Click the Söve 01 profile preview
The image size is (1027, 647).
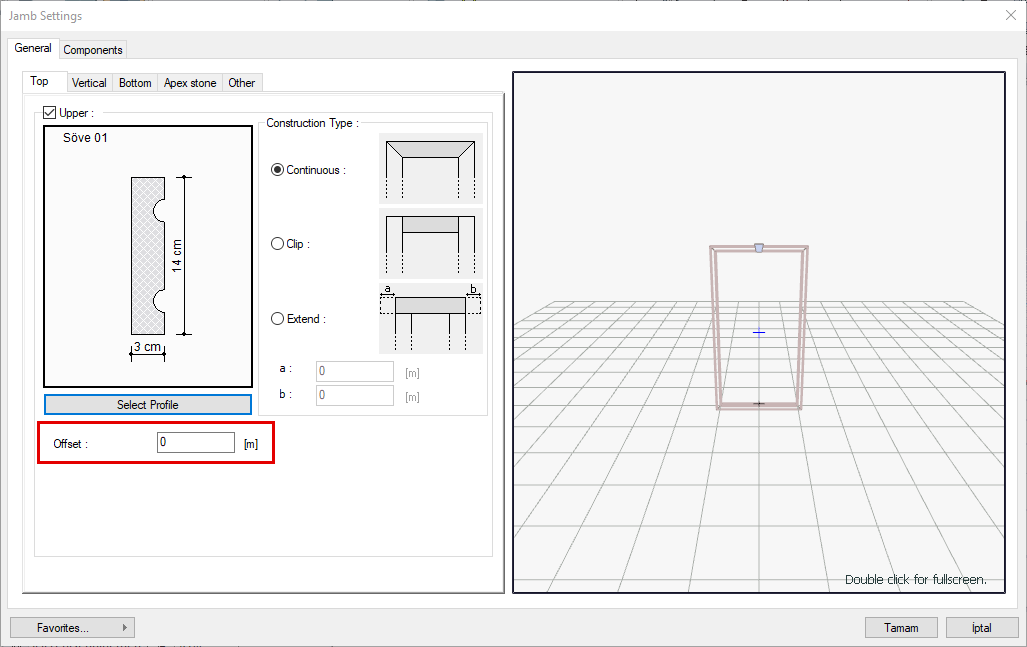coord(148,256)
